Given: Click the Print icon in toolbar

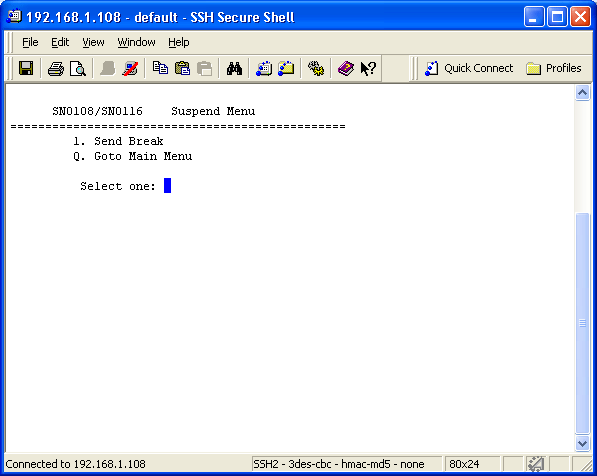Looking at the screenshot, I should [x=56, y=69].
